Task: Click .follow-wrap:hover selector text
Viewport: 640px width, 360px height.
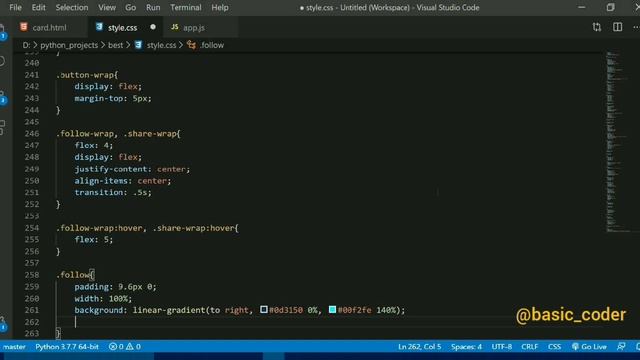Action: [x=99, y=228]
